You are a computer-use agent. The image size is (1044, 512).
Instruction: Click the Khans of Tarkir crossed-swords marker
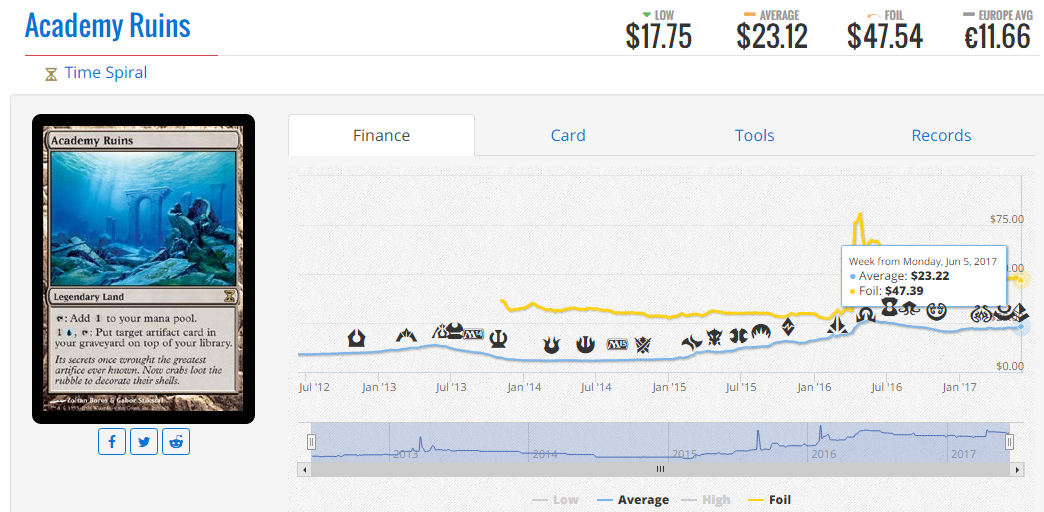tap(643, 344)
